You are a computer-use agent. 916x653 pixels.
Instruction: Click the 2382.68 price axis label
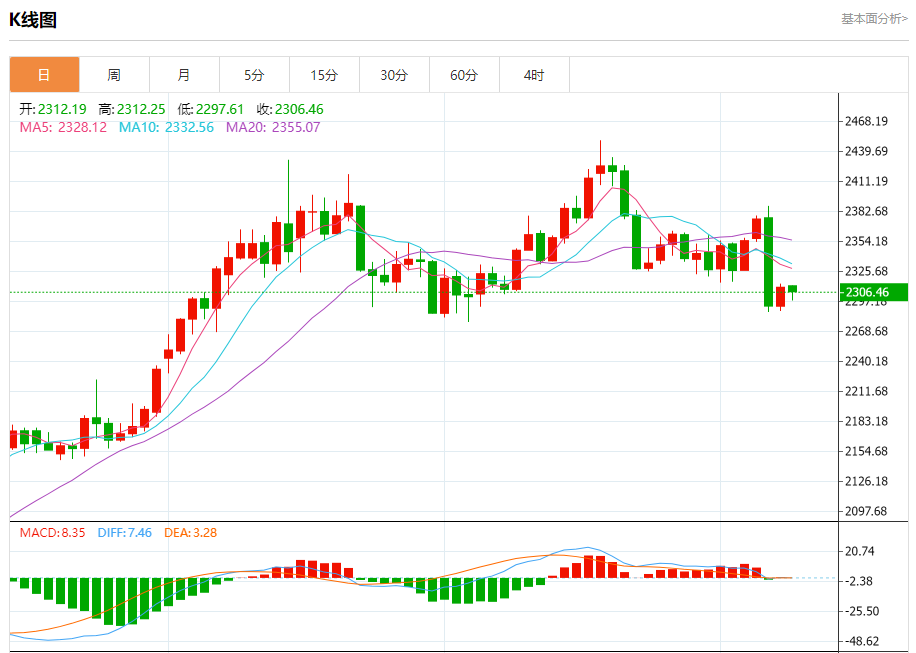(x=867, y=211)
